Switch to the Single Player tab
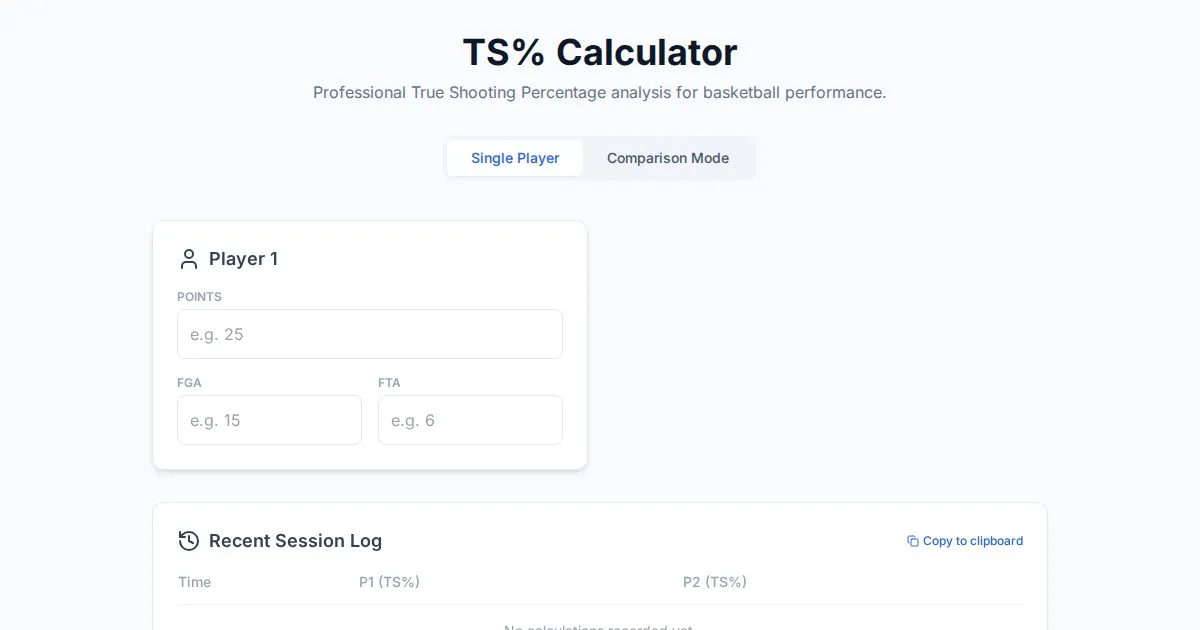The width and height of the screenshot is (1200, 630). point(515,158)
